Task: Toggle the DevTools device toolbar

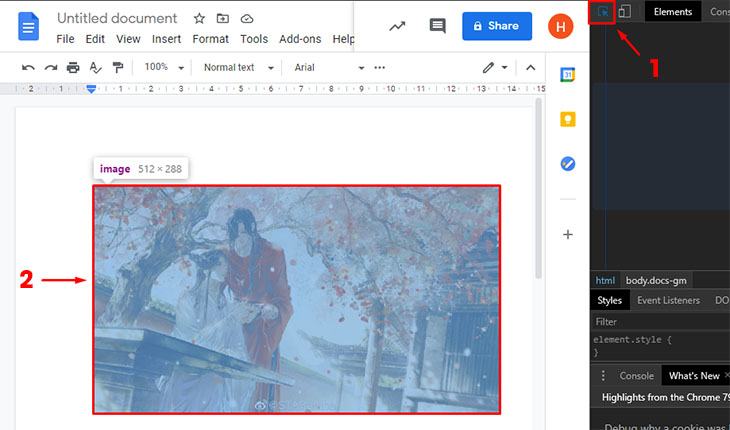Action: [x=625, y=12]
